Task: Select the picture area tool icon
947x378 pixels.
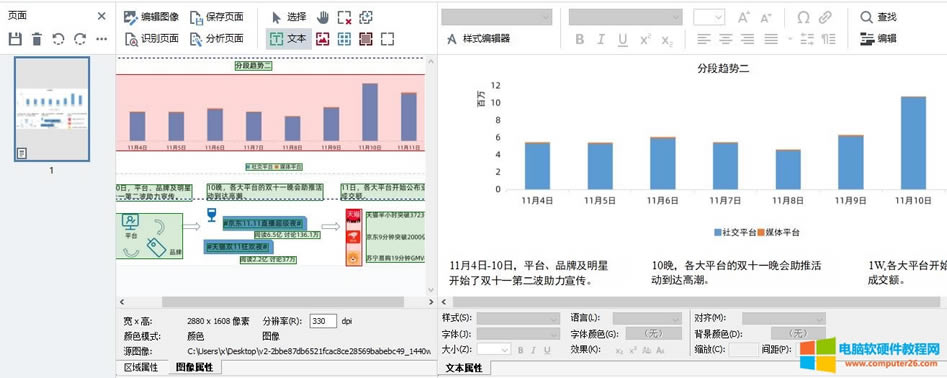Action: pyautogui.click(x=323, y=39)
